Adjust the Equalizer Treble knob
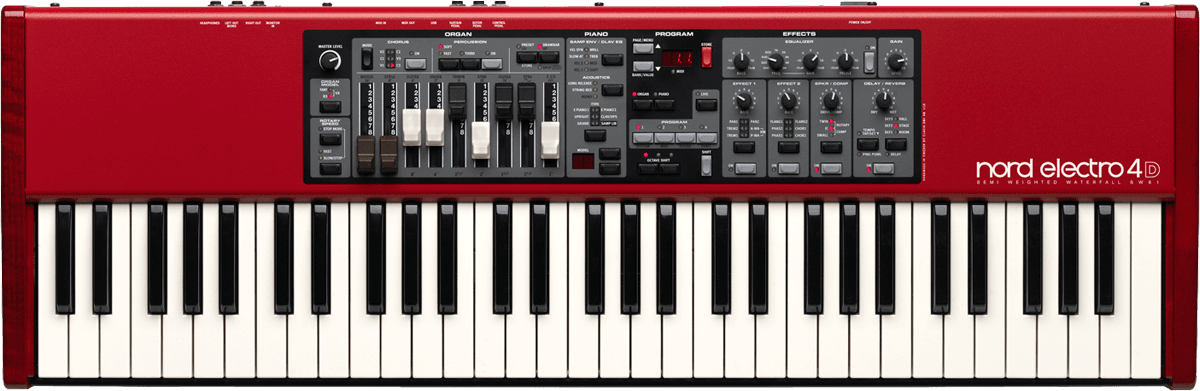 tap(845, 61)
